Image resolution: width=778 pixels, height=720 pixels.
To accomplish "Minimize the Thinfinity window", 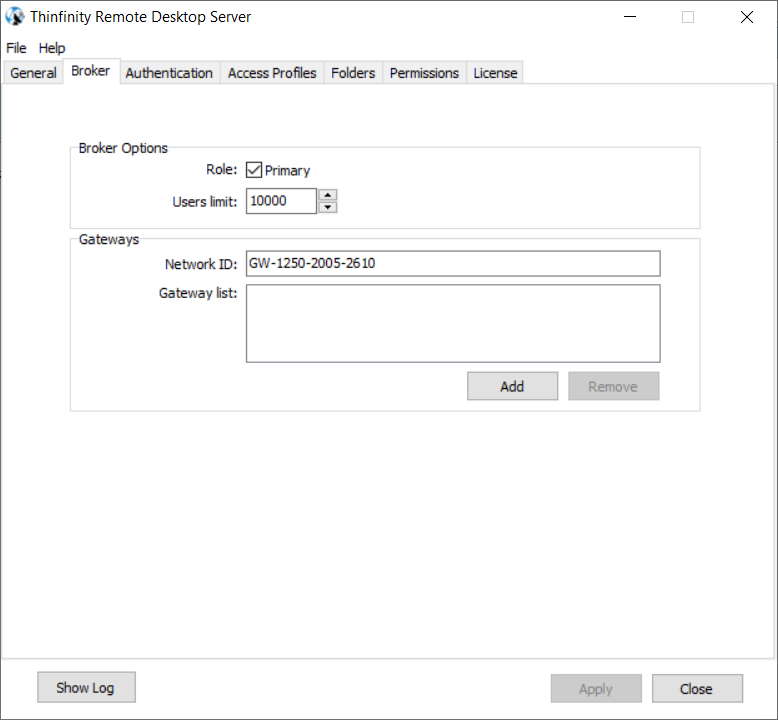I will click(630, 17).
